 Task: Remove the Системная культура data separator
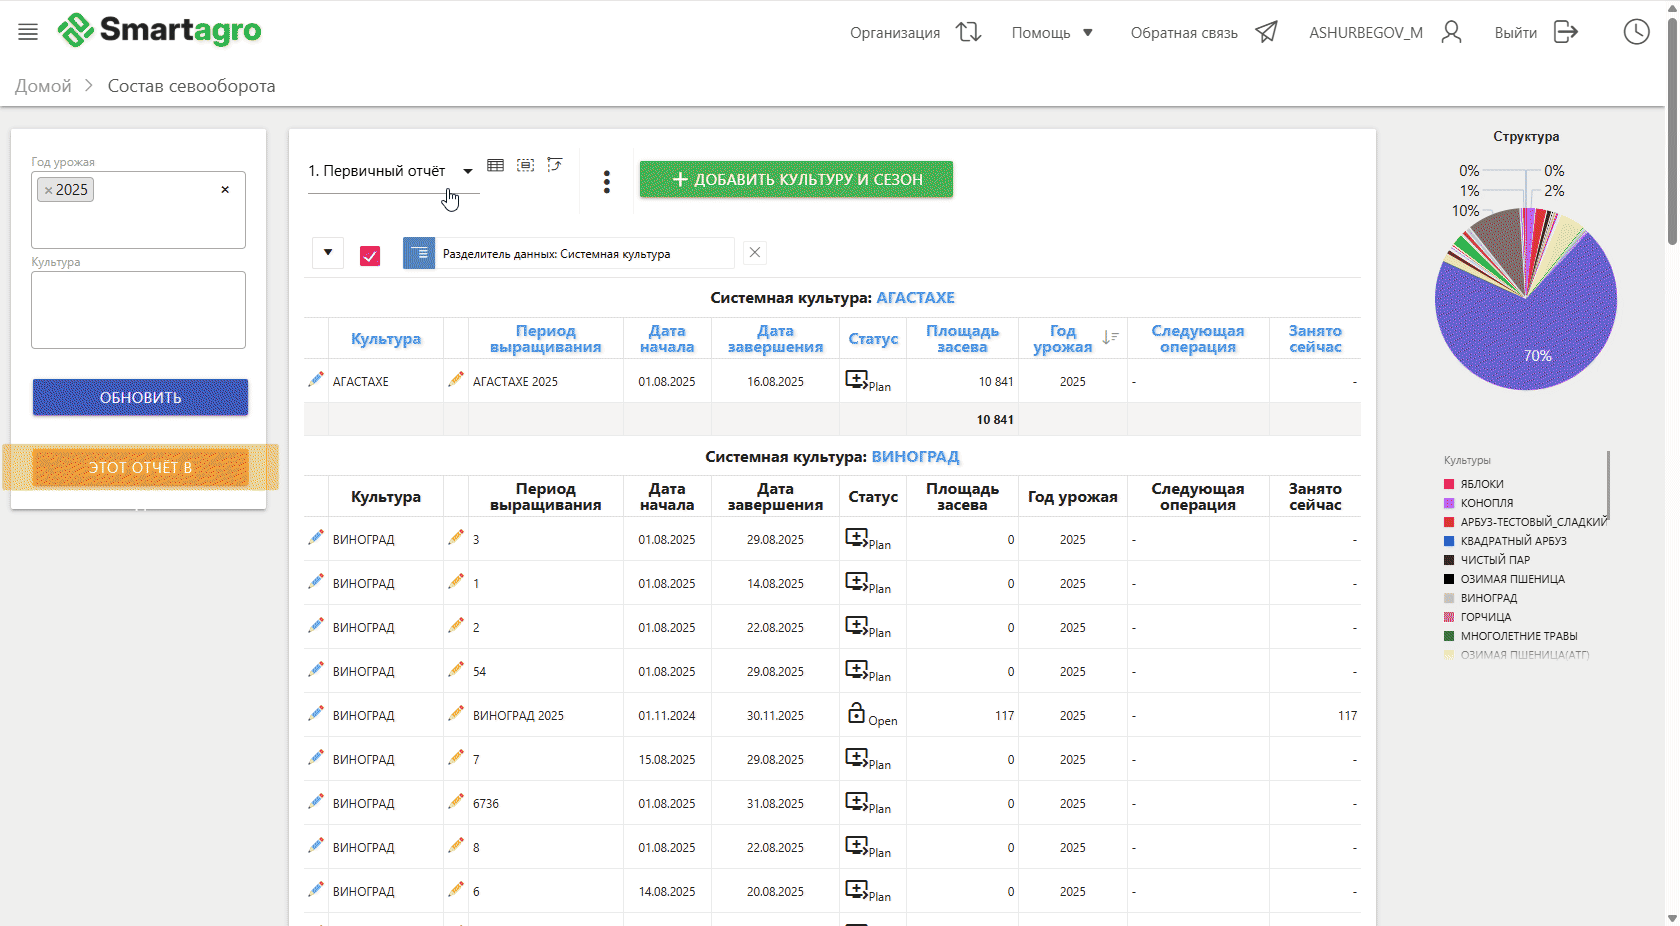[755, 253]
